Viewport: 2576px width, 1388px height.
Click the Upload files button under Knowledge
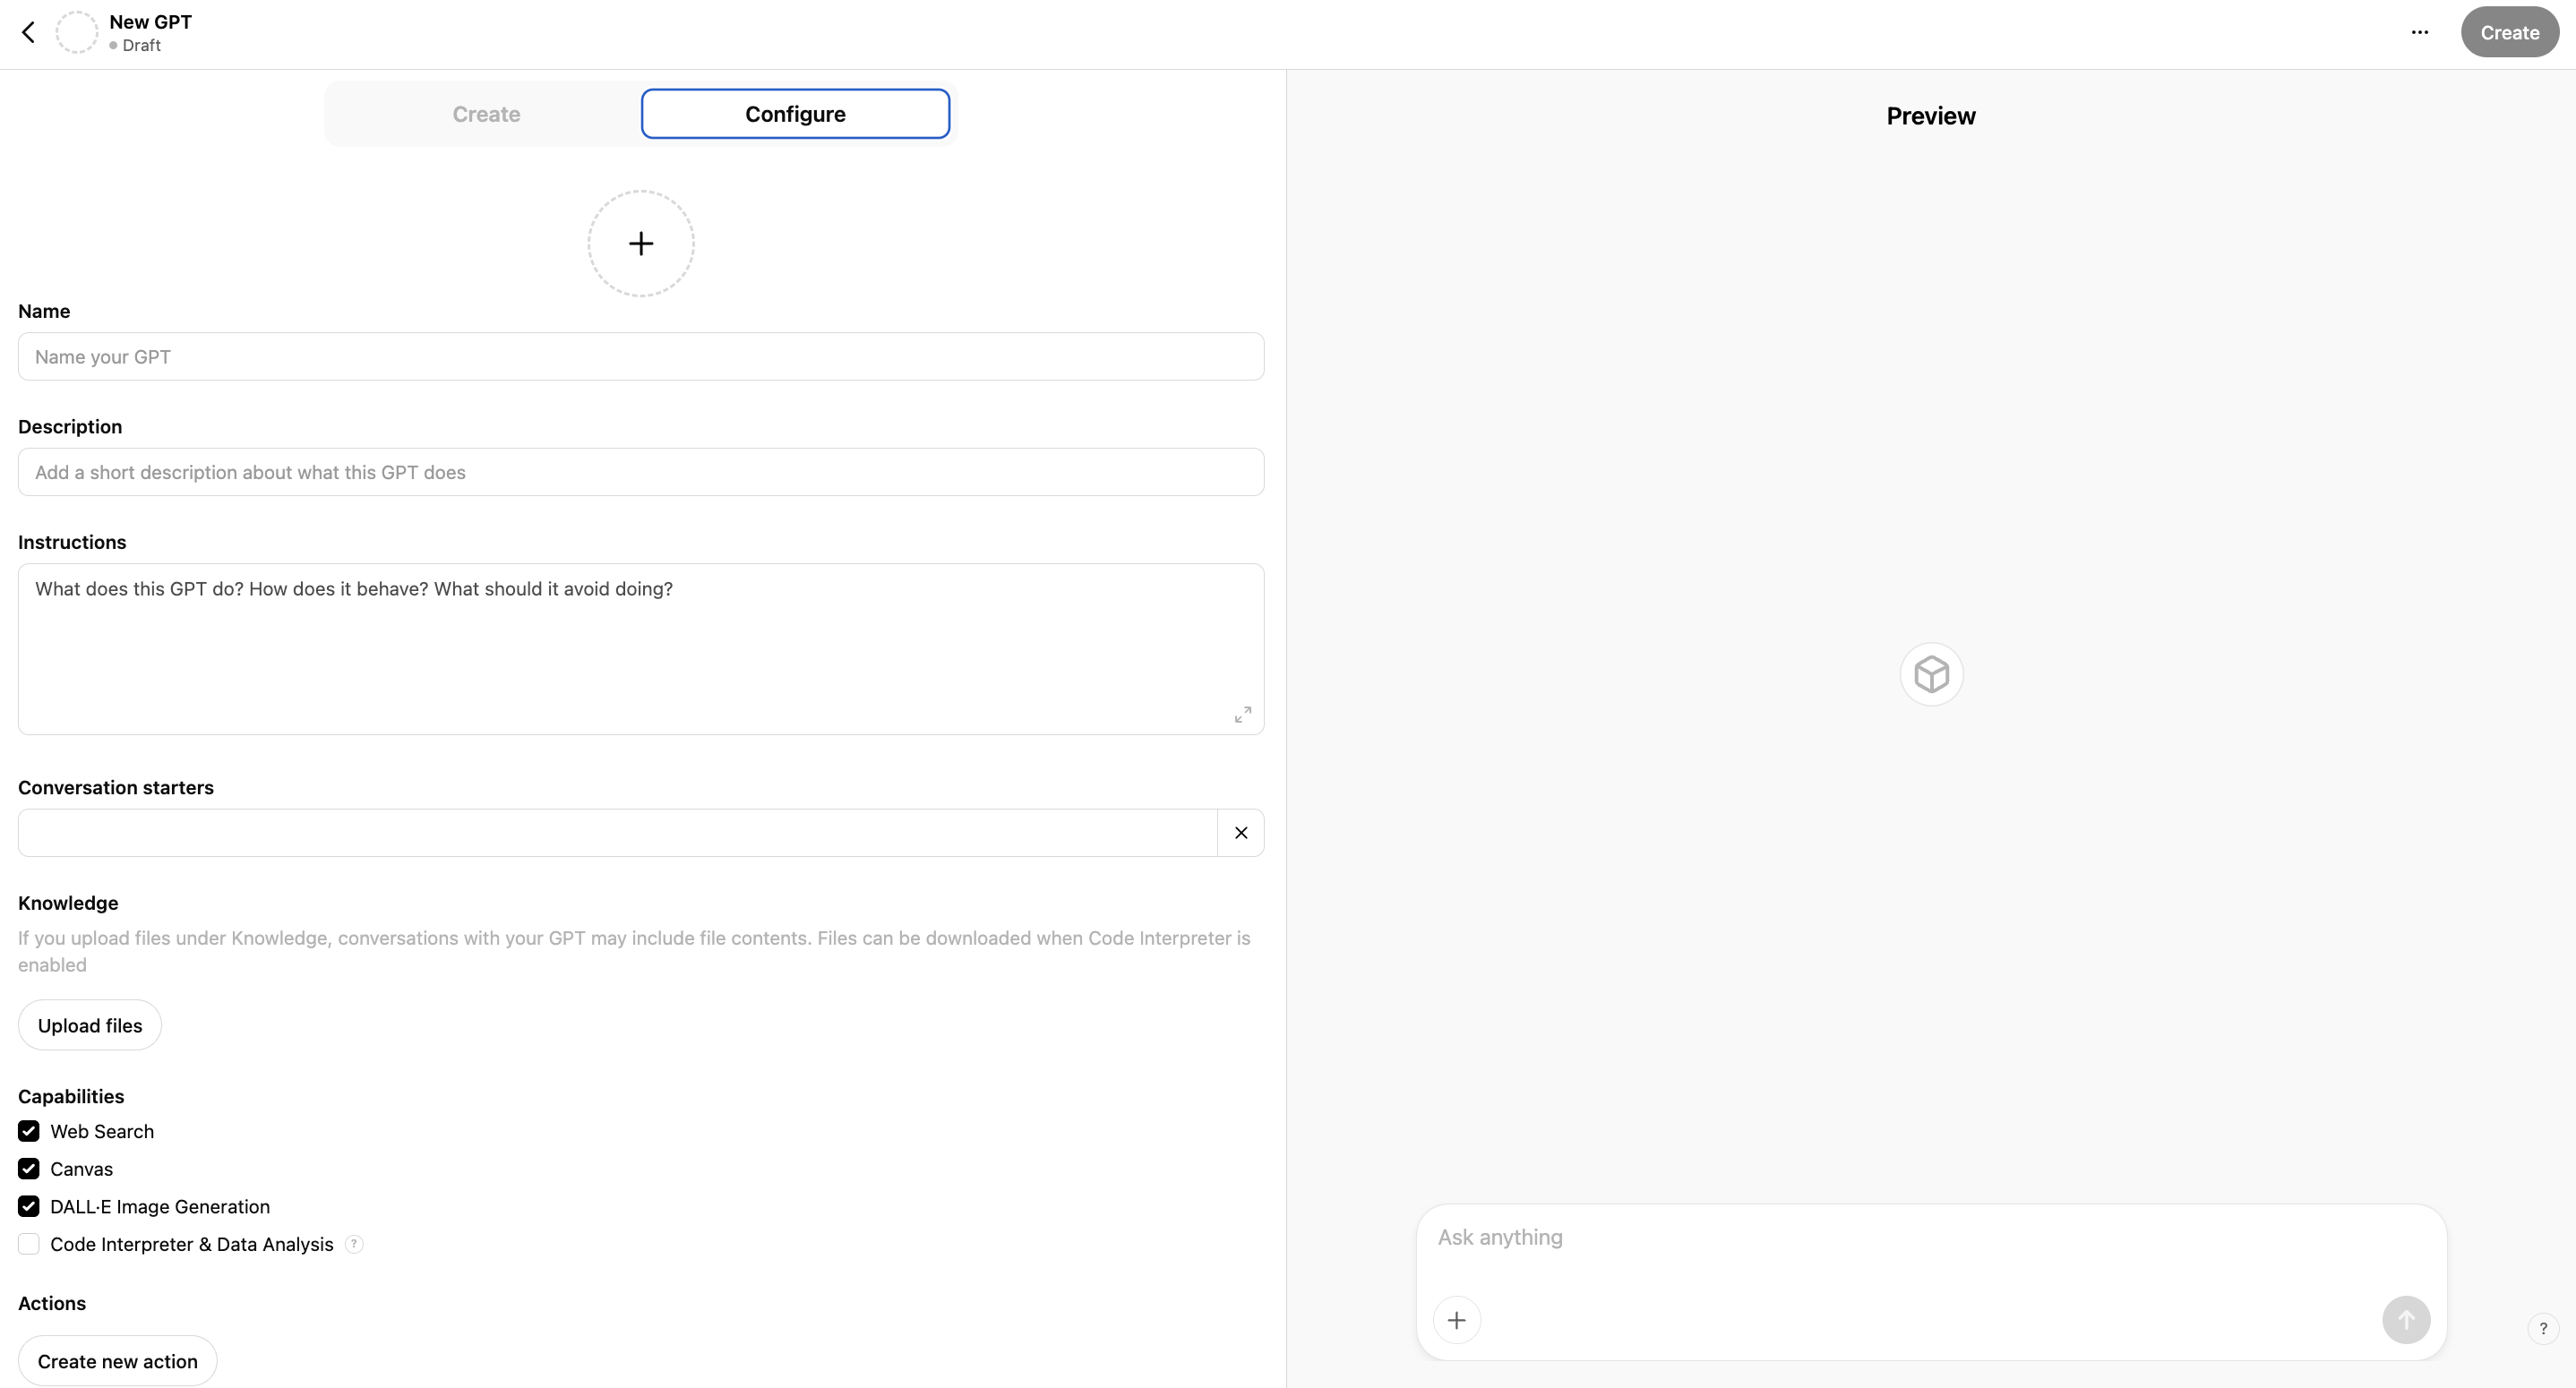[x=89, y=1024]
